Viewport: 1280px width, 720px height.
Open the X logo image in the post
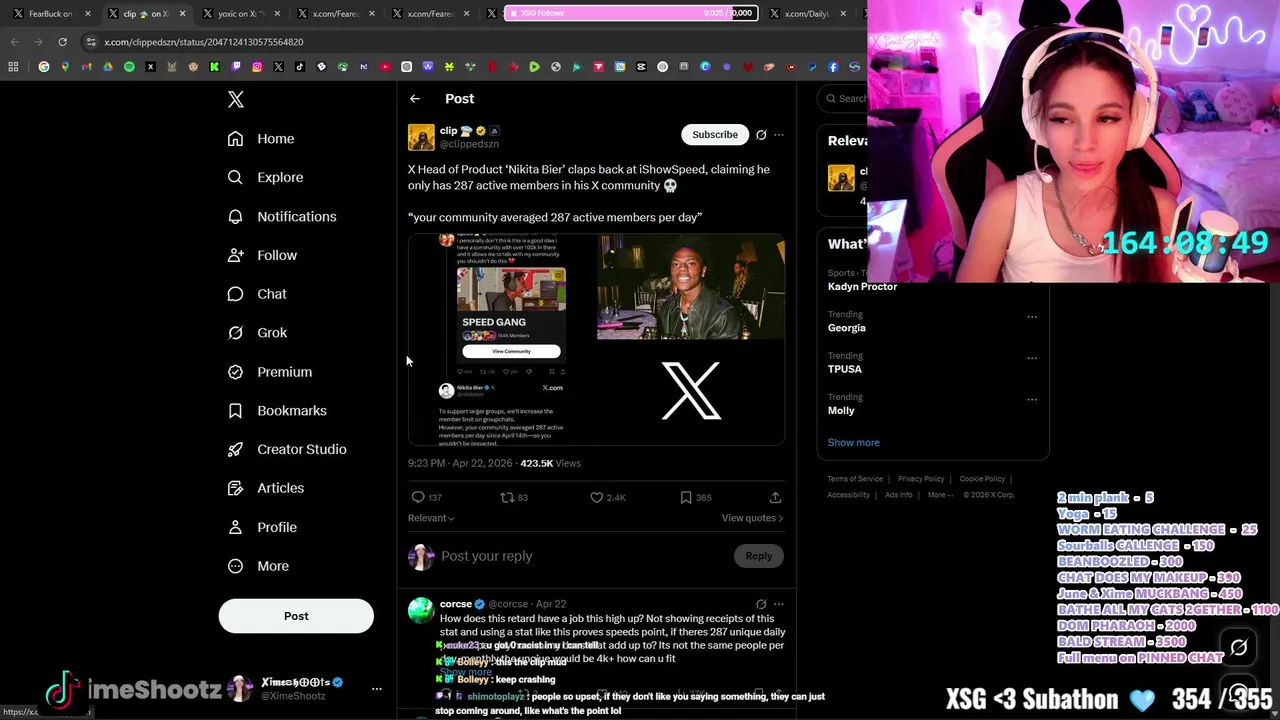point(691,392)
